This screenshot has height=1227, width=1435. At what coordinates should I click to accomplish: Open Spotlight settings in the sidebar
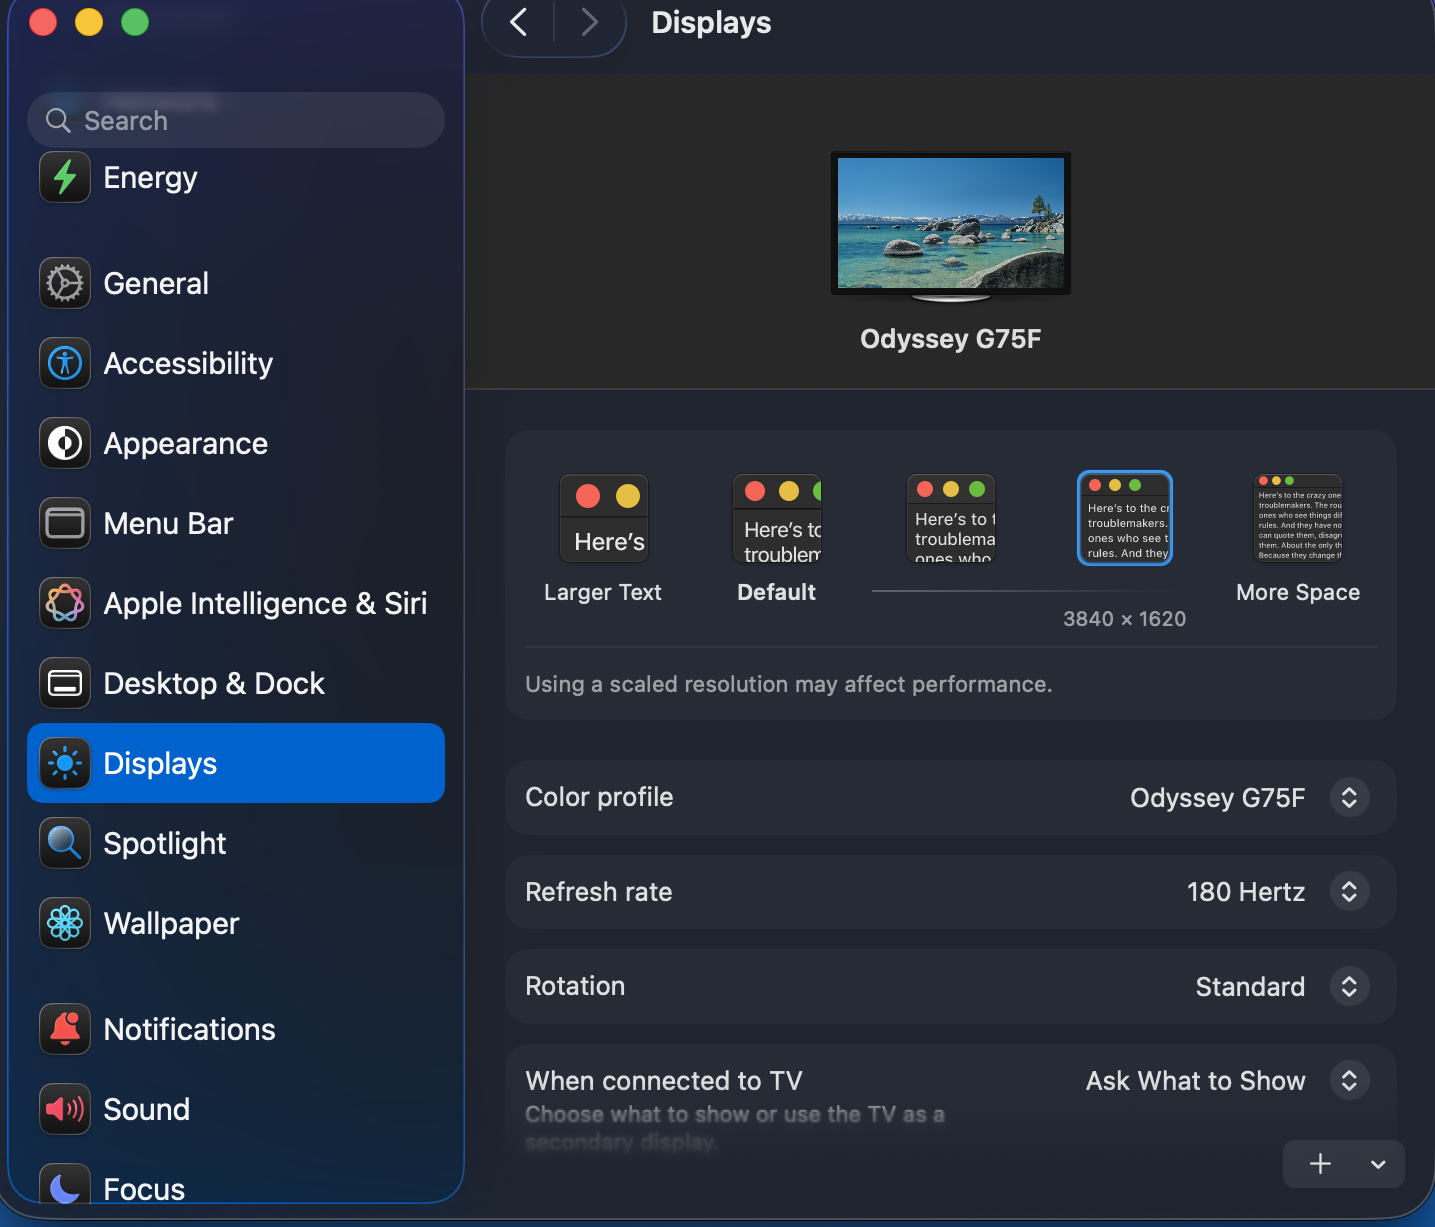236,843
